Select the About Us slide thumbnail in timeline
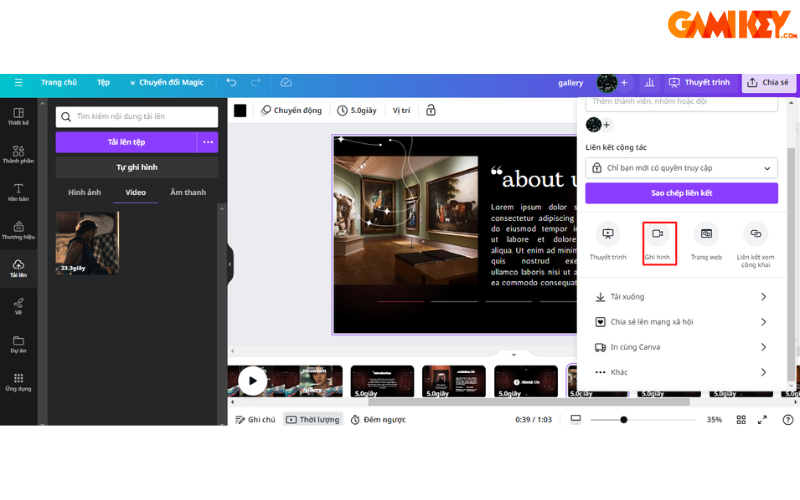Viewport: 800px width, 500px height. pos(526,381)
